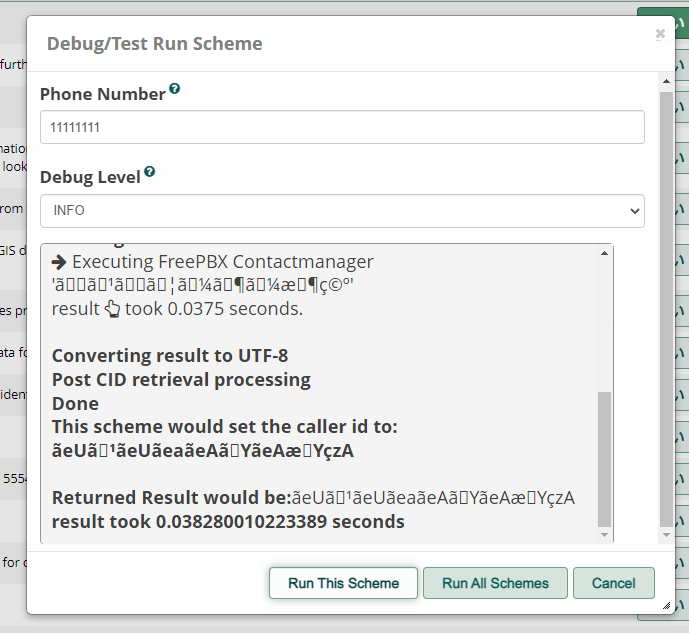Click the output log scrollbar down arrow

(605, 535)
